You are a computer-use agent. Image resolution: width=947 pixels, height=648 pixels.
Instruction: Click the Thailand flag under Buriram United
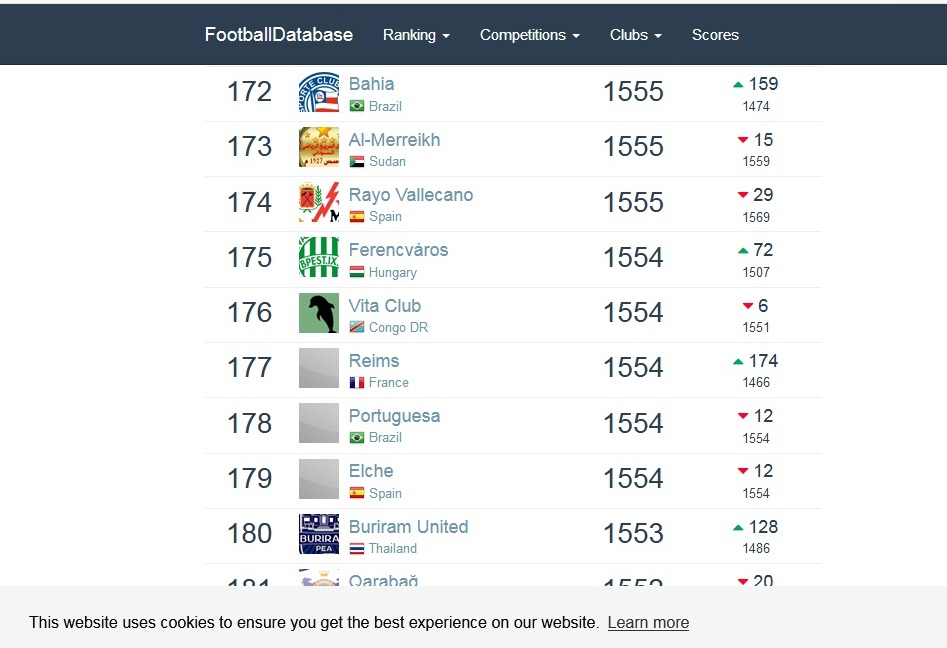pyautogui.click(x=357, y=549)
